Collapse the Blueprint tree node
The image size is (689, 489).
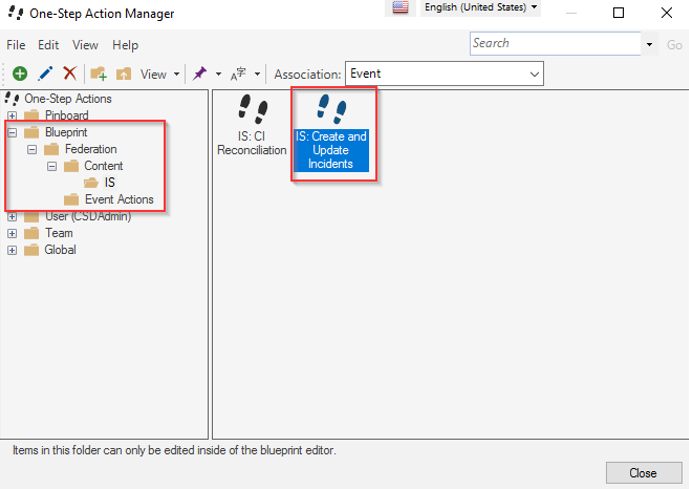[12, 133]
